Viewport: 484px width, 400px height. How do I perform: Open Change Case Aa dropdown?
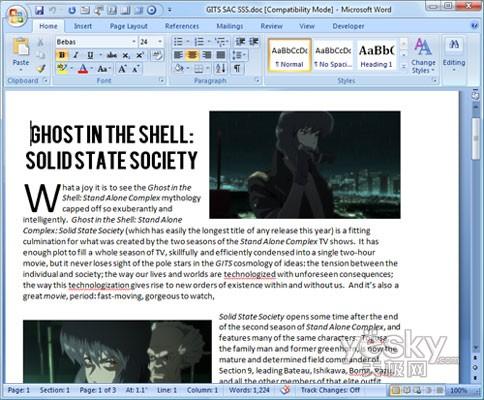point(104,69)
